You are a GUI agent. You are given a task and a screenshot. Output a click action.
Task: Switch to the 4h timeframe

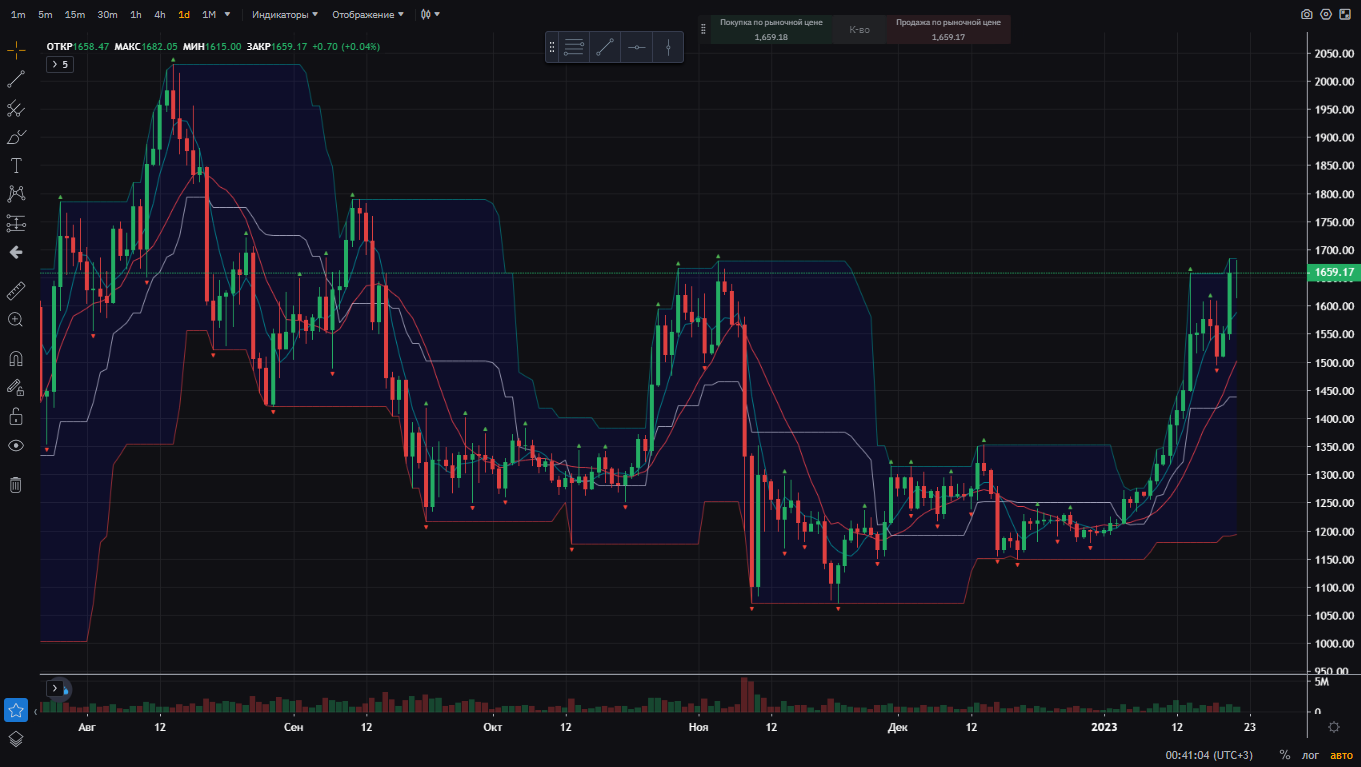159,15
